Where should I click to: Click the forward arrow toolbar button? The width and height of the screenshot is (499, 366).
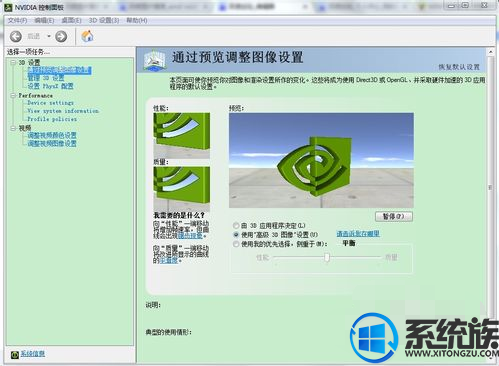pos(61,36)
